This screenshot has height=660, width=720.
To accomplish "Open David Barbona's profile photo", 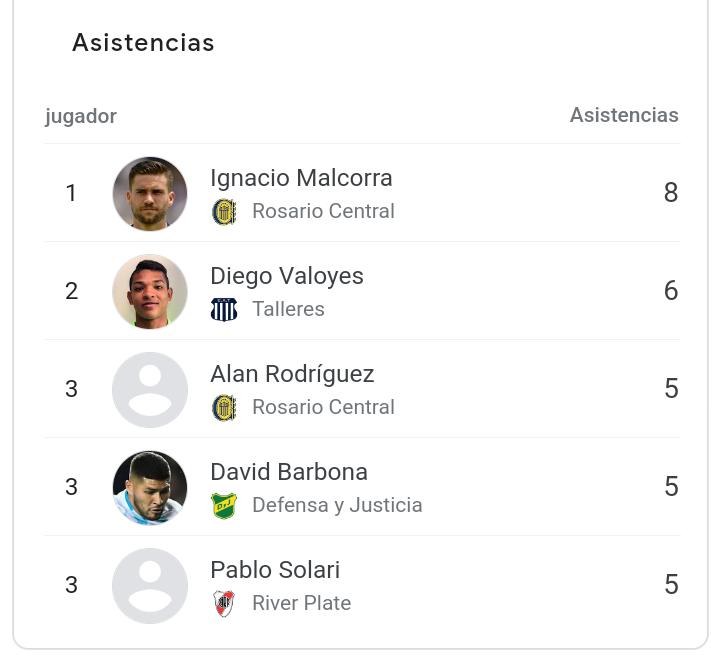I will tap(150, 488).
